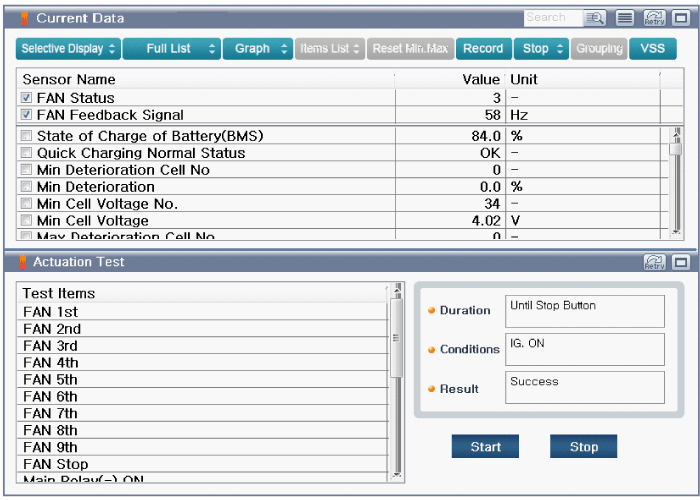Click the list view icon in Current Data header

point(625,18)
